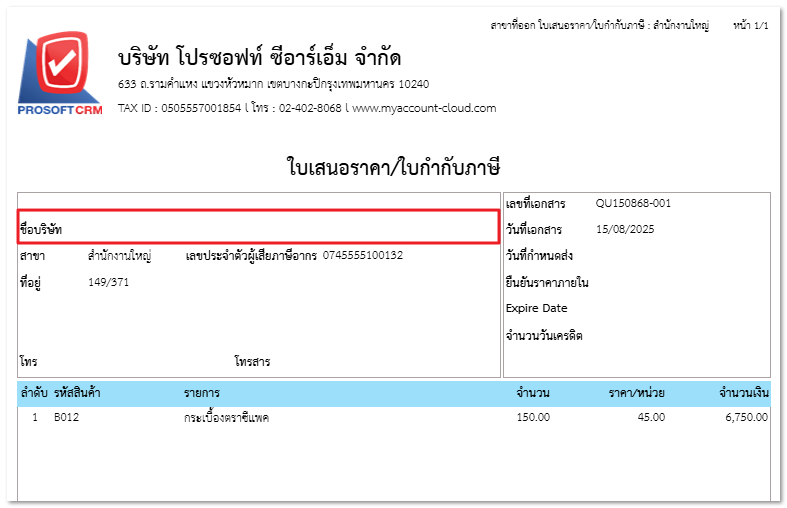
Task: Select the taxpayer ID 0745555100132
Action: click(x=363, y=256)
